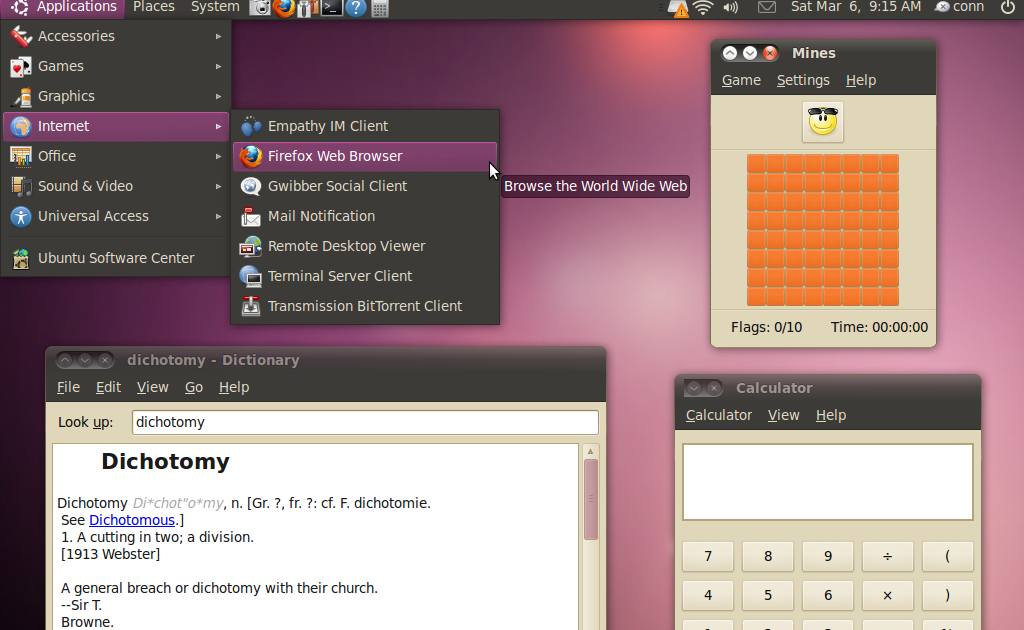
Task: Click the Wi-Fi signal icon on the panel
Action: (702, 8)
